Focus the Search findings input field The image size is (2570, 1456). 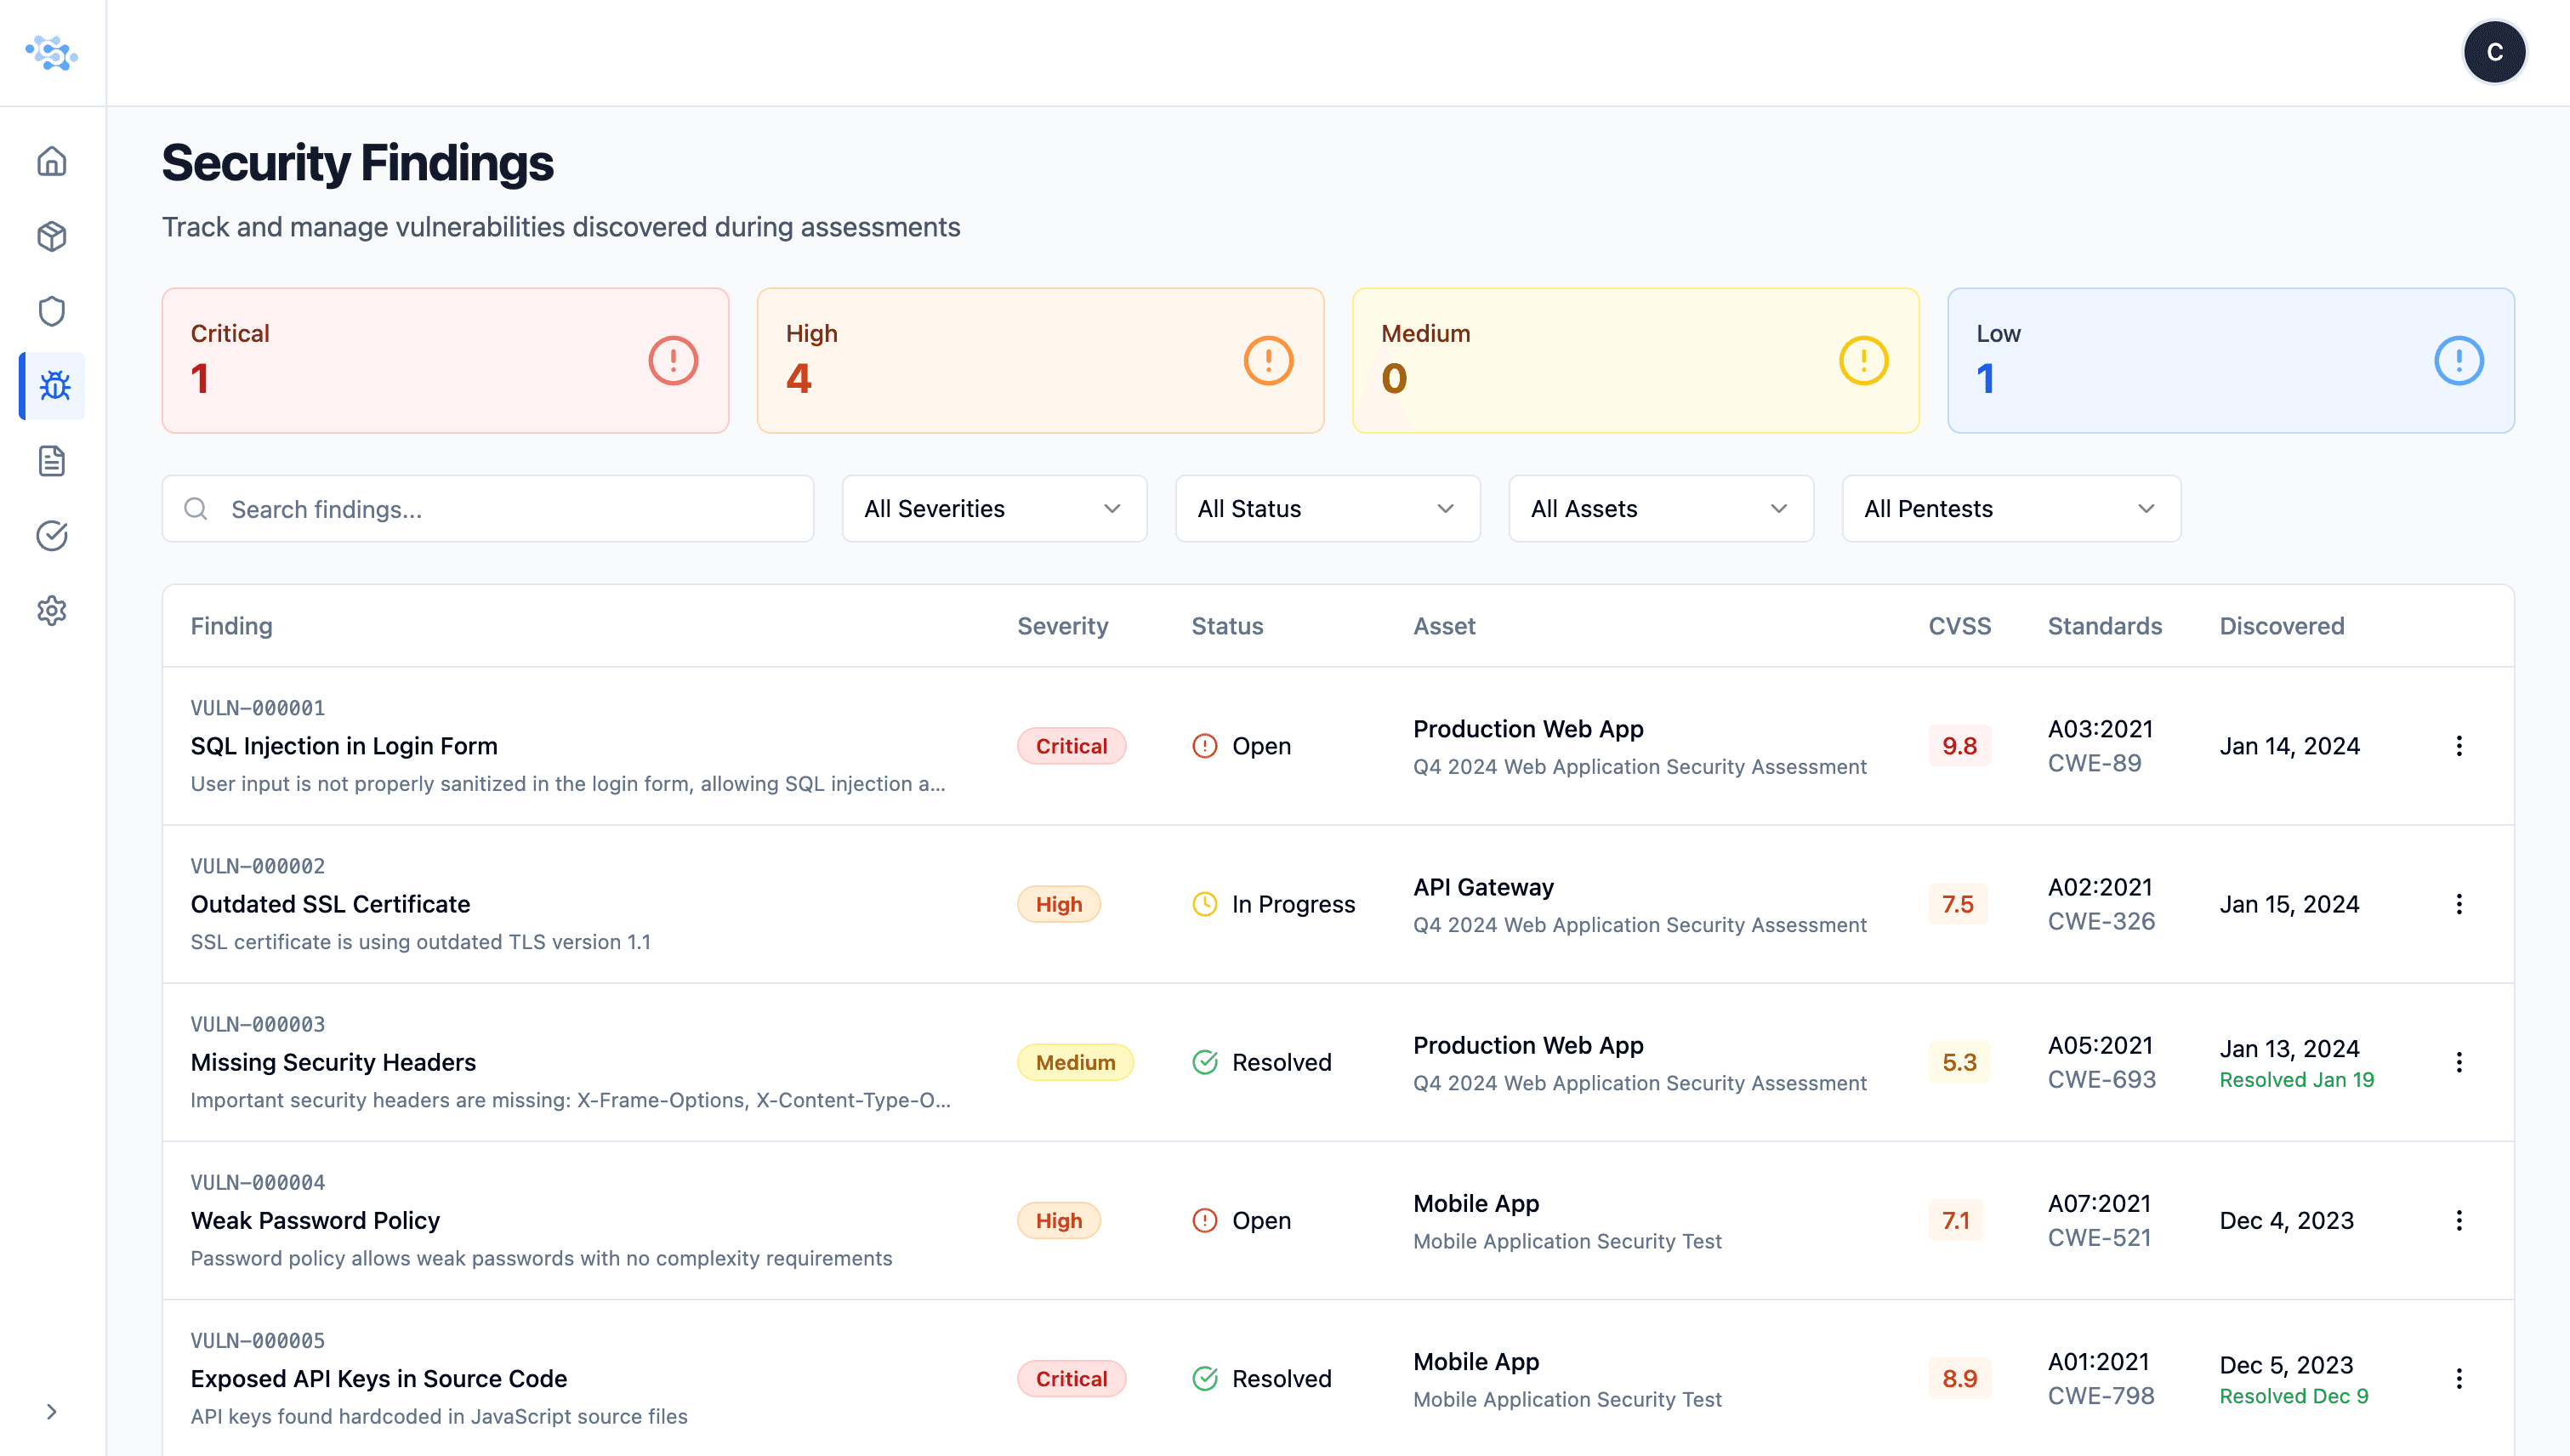pos(488,509)
